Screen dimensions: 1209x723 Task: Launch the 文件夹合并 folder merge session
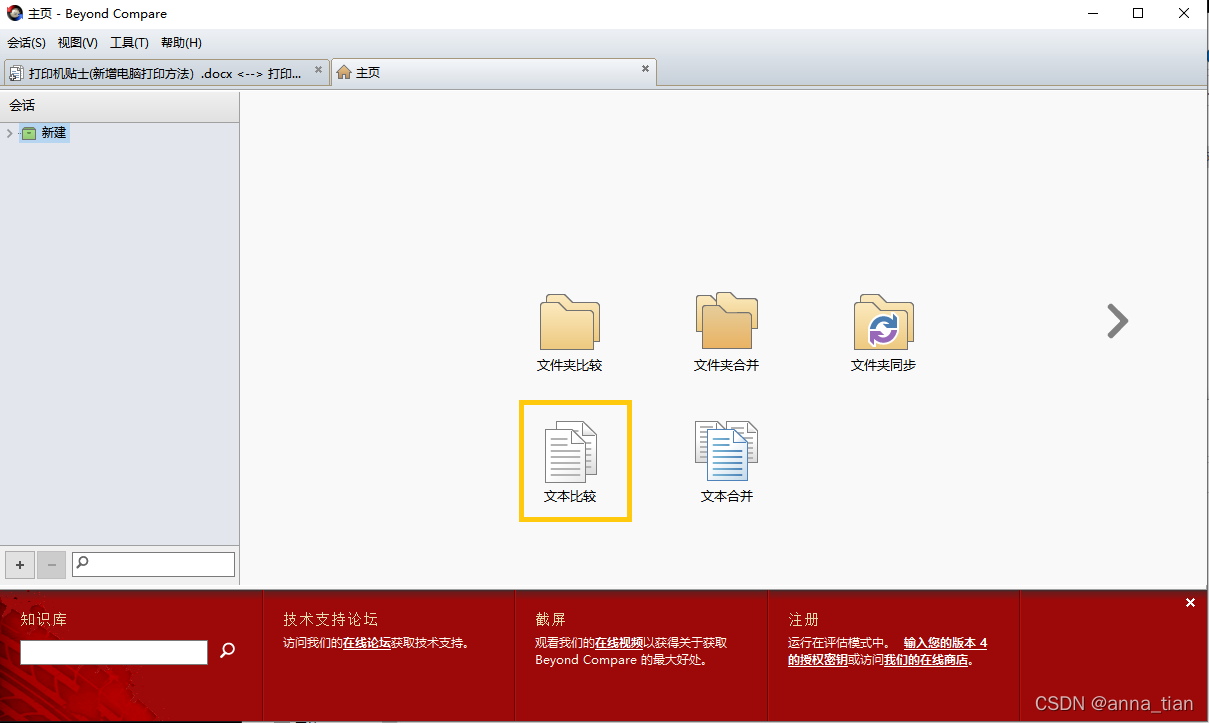tap(726, 333)
